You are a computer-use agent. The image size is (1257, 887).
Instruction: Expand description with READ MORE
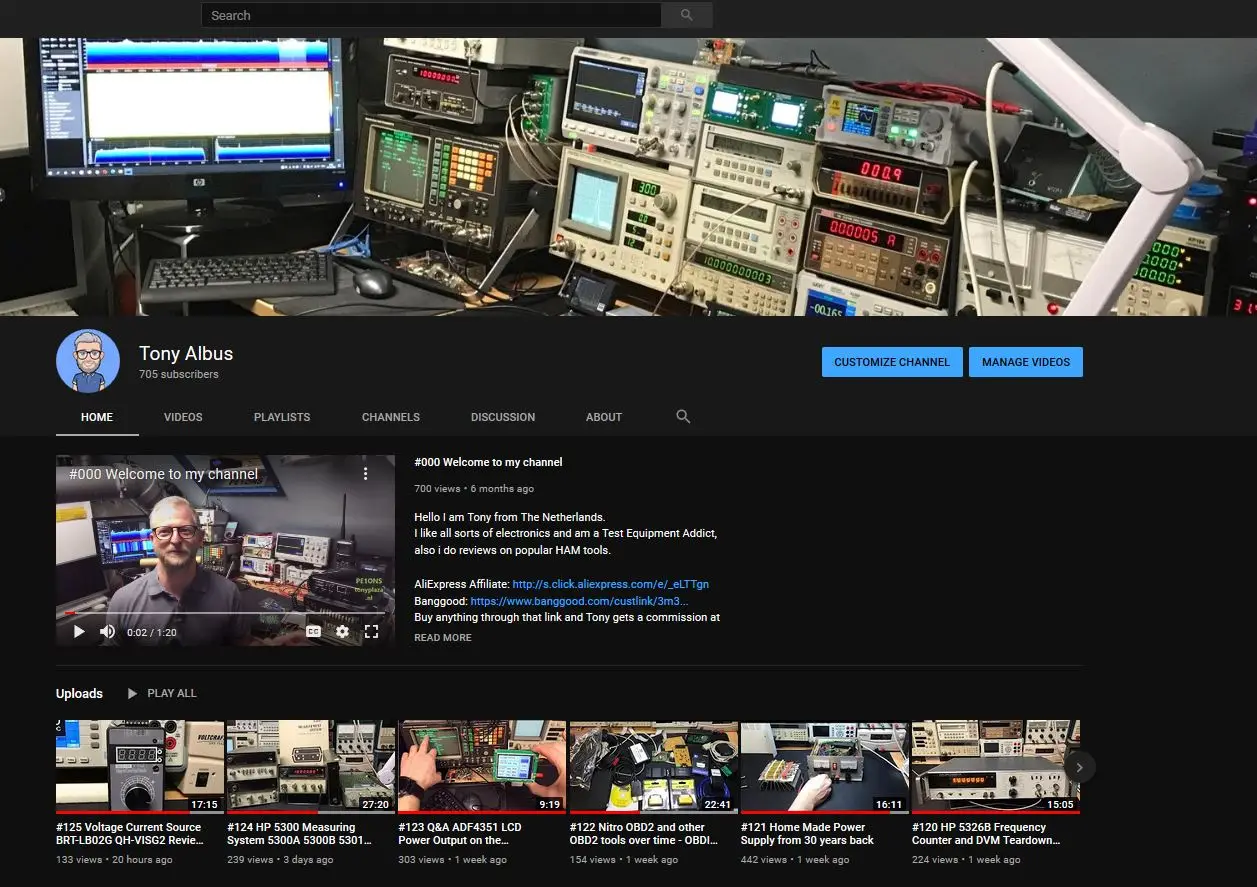pos(443,638)
